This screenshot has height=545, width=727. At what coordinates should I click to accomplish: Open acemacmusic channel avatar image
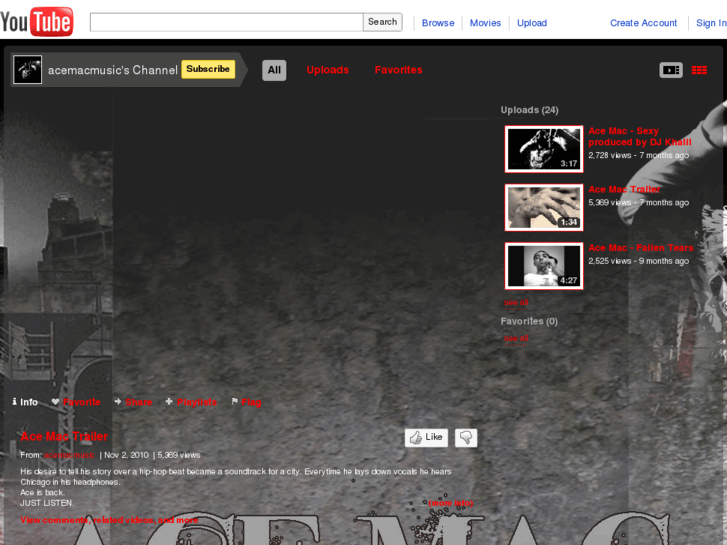(x=27, y=70)
